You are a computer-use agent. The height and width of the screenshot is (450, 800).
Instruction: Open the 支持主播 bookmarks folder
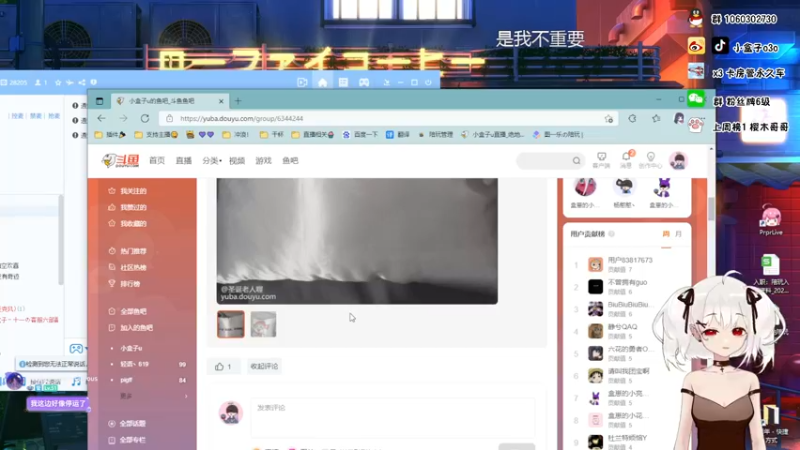tap(156, 135)
